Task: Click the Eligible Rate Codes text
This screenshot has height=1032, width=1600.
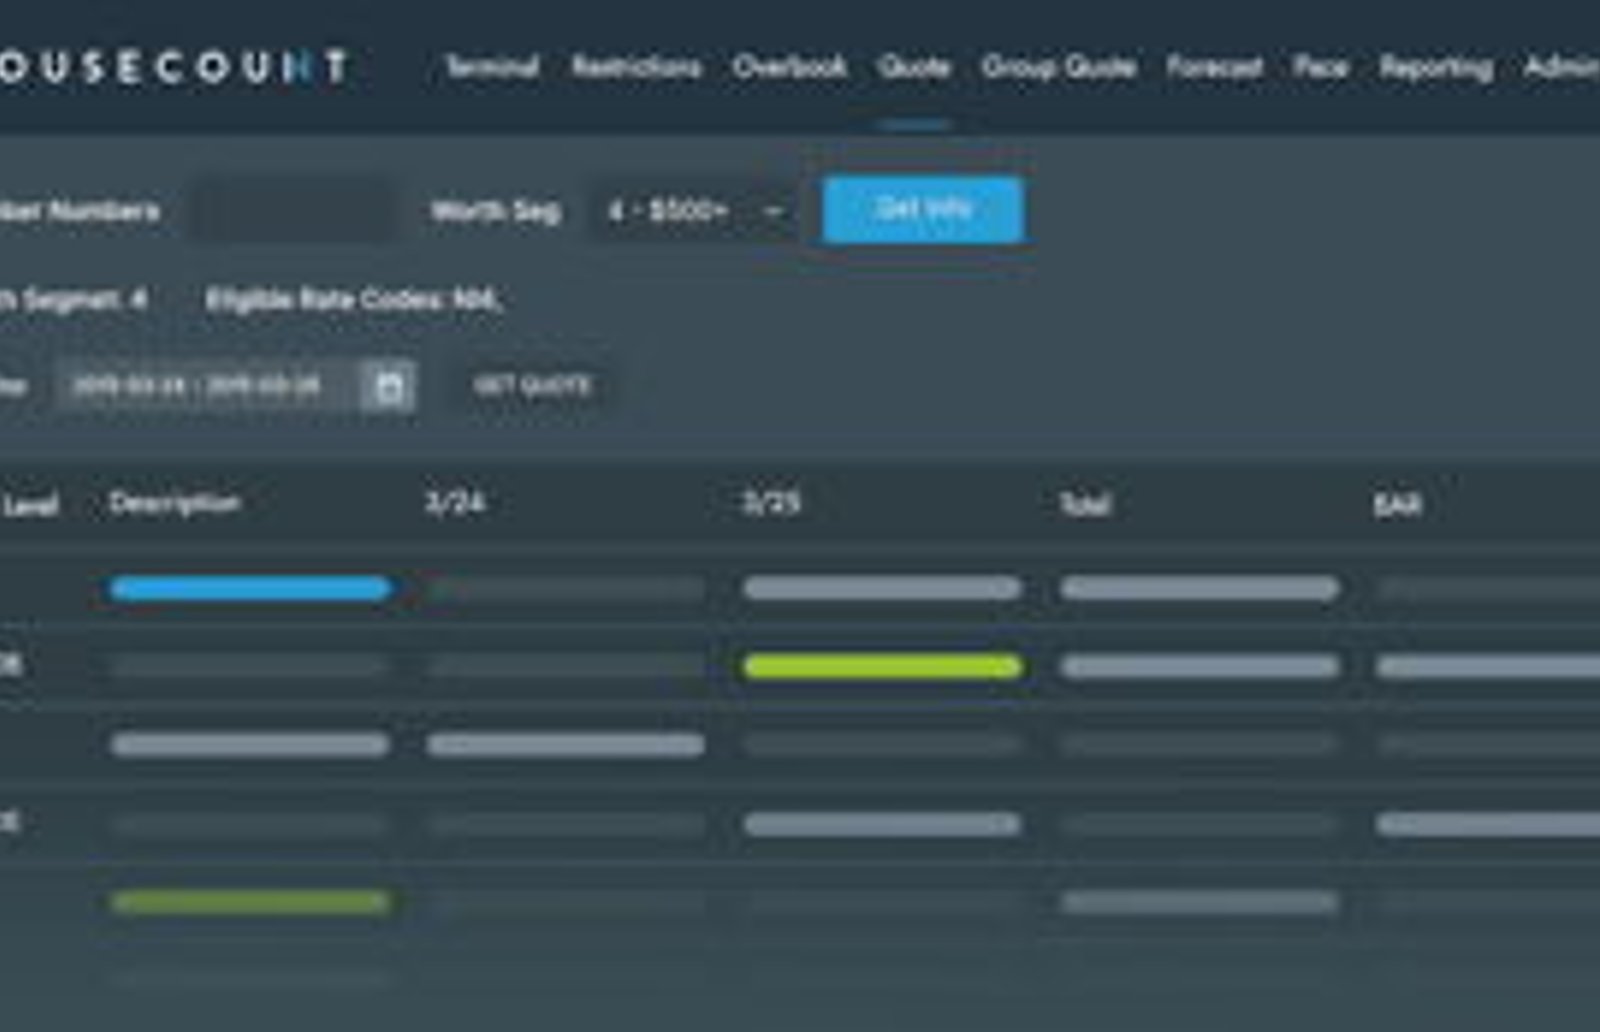Action: tap(354, 299)
